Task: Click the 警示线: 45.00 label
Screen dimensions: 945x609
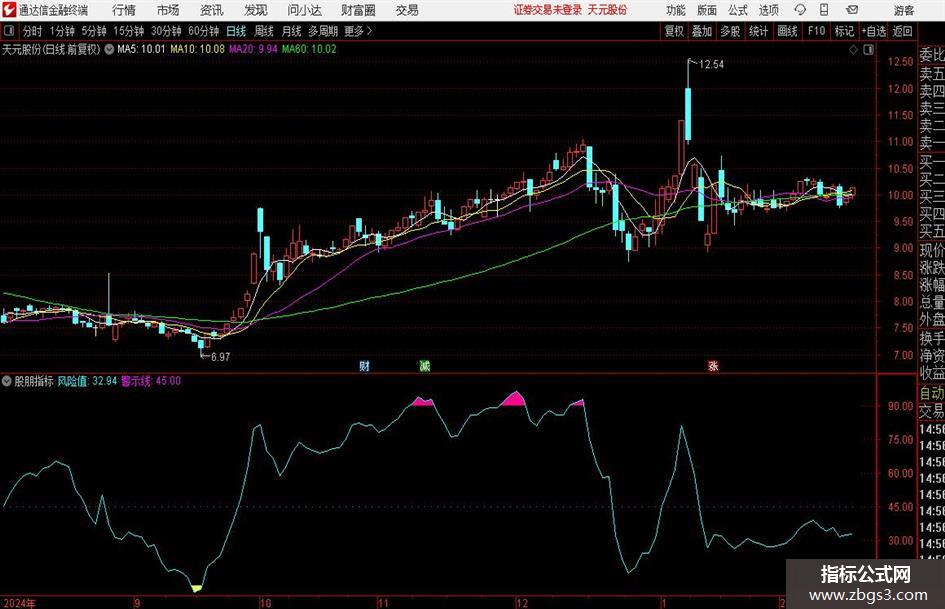Action: click(151, 381)
